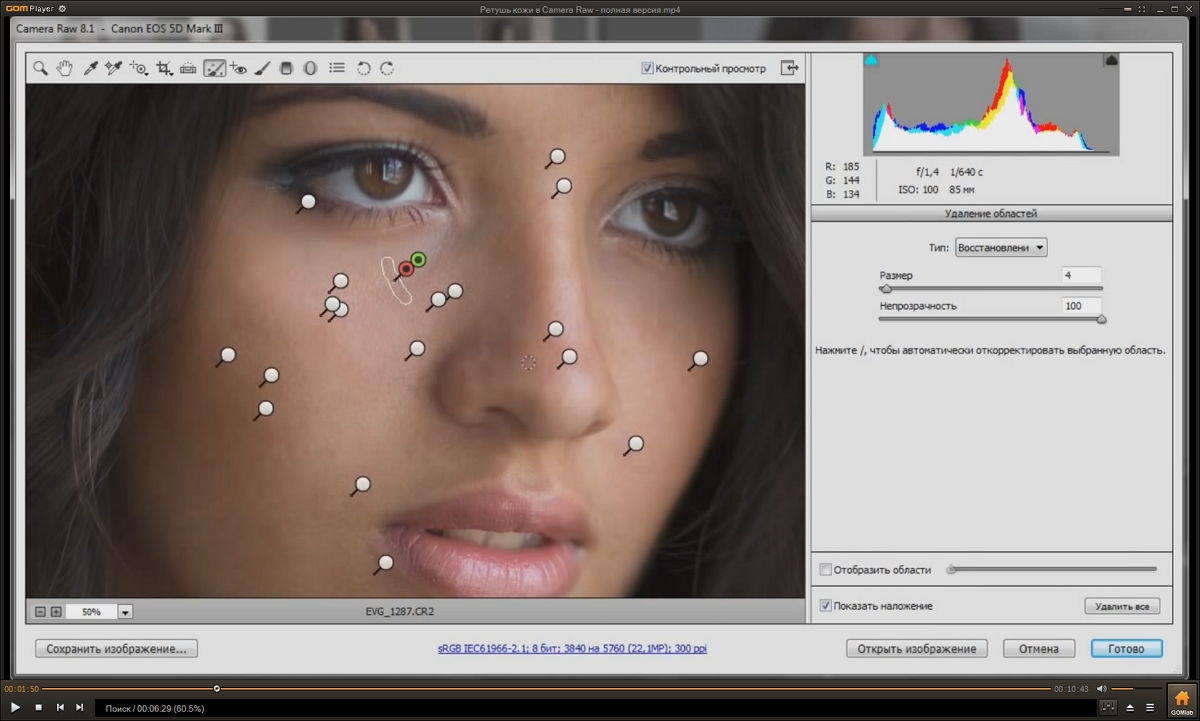Select the Hand tool
Image resolution: width=1200 pixels, height=721 pixels.
pyautogui.click(x=64, y=68)
